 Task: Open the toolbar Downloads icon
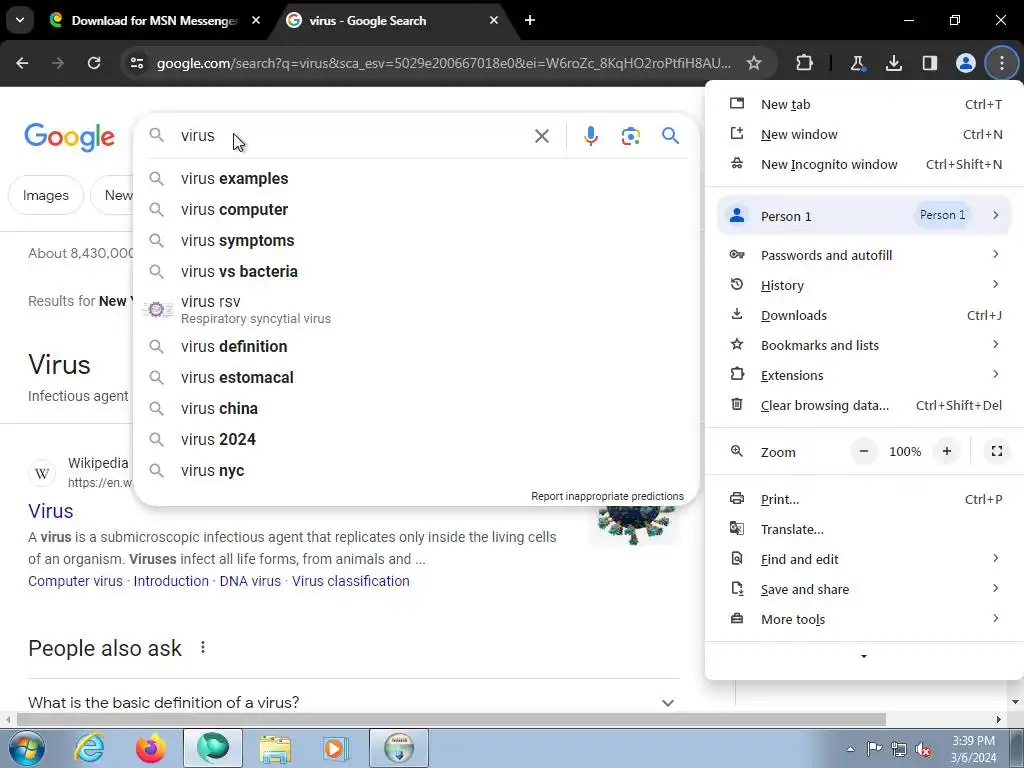(893, 63)
